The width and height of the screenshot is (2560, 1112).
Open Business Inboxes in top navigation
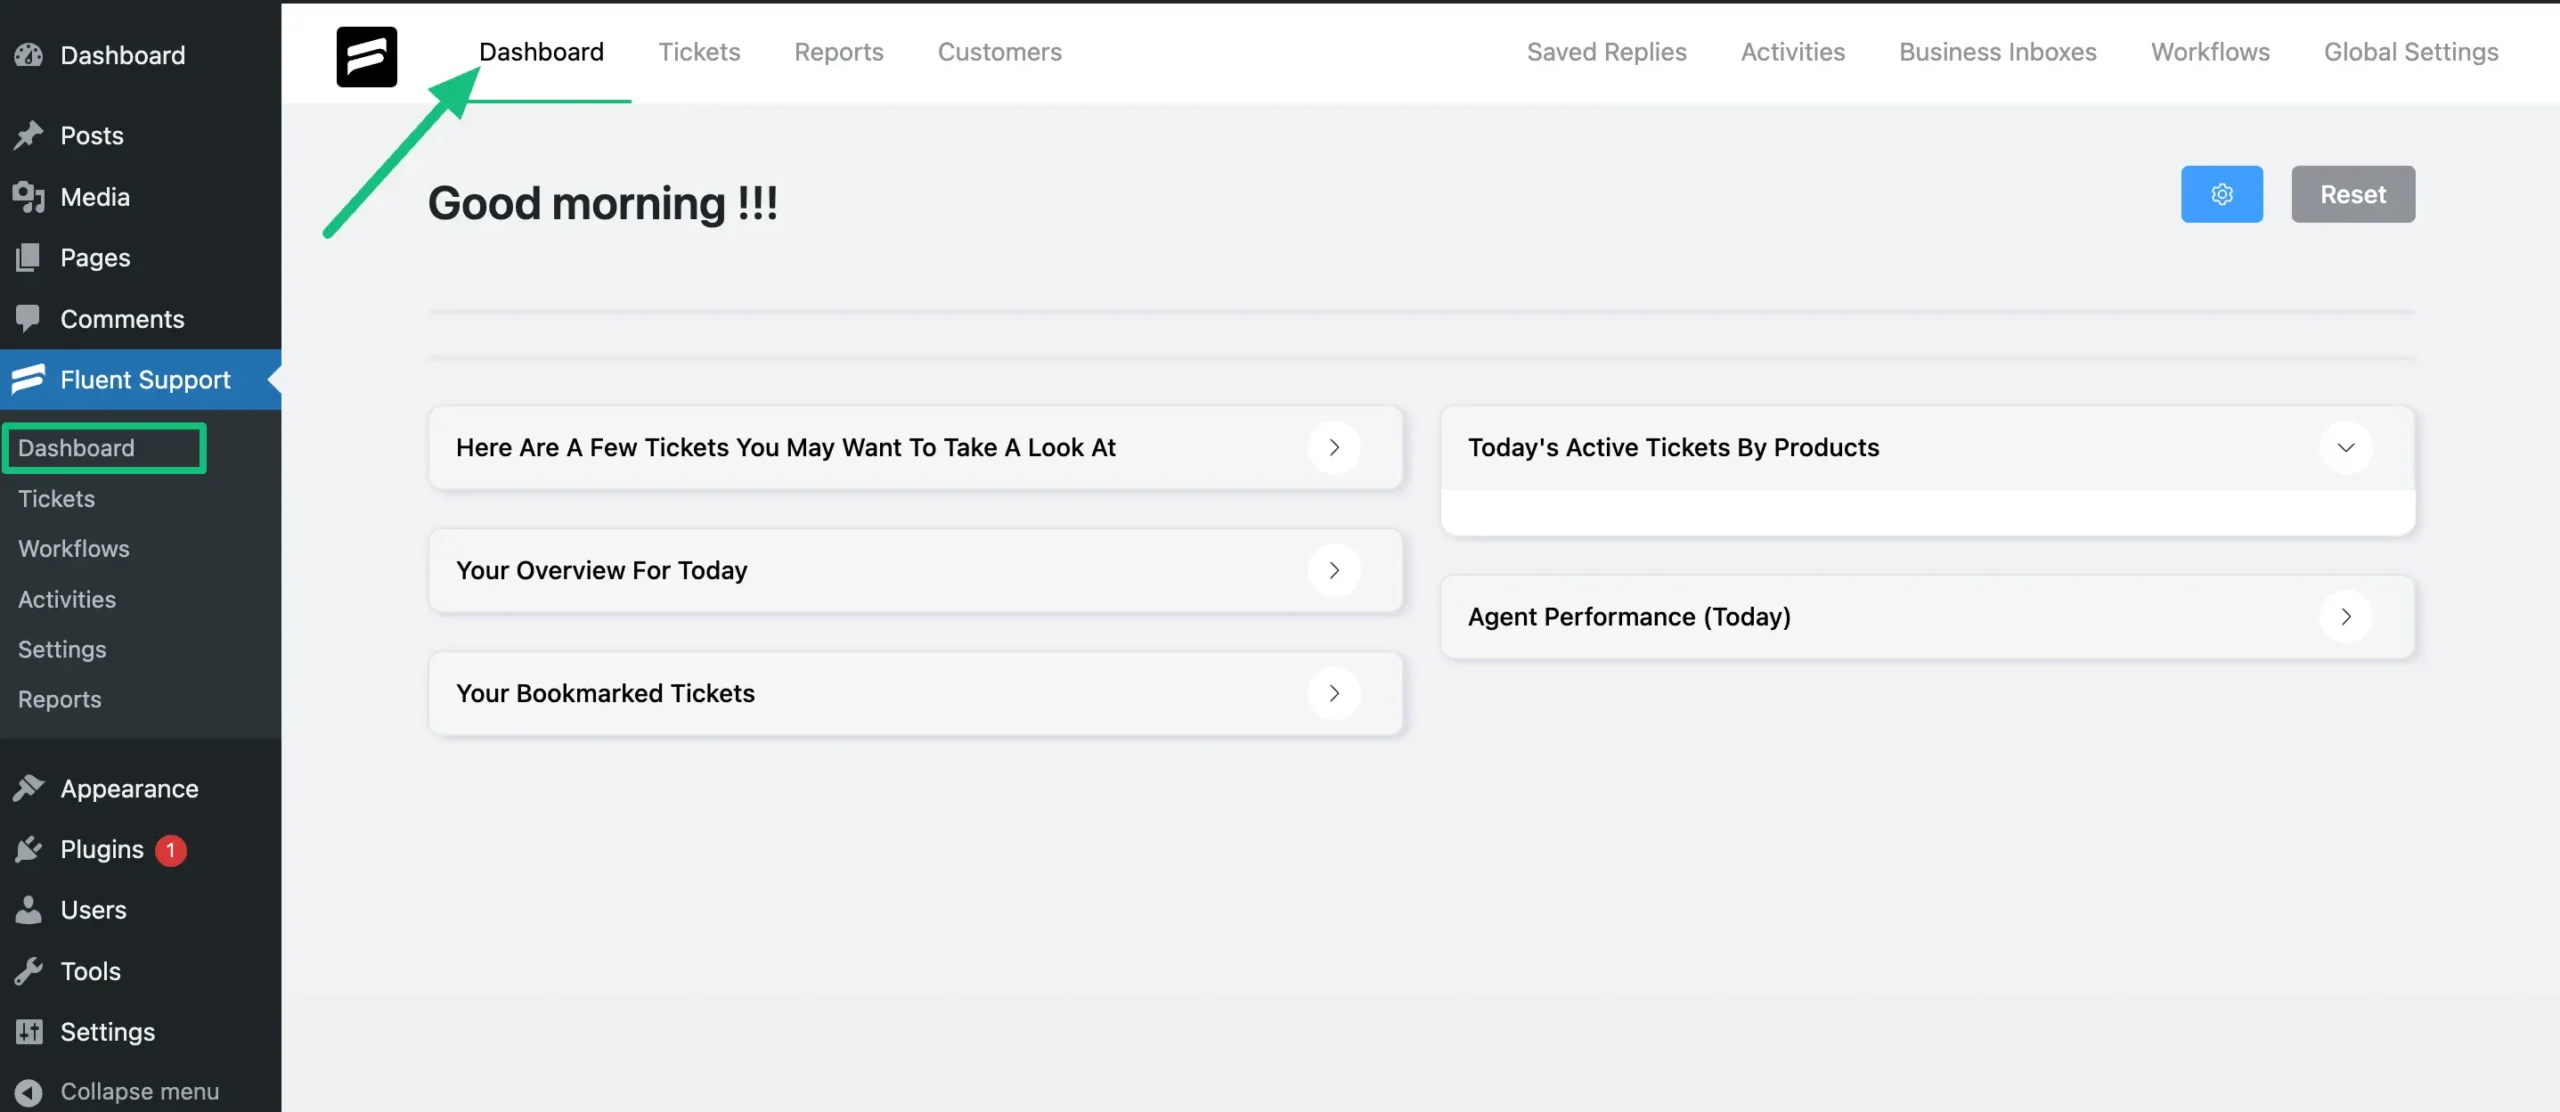pyautogui.click(x=1997, y=52)
